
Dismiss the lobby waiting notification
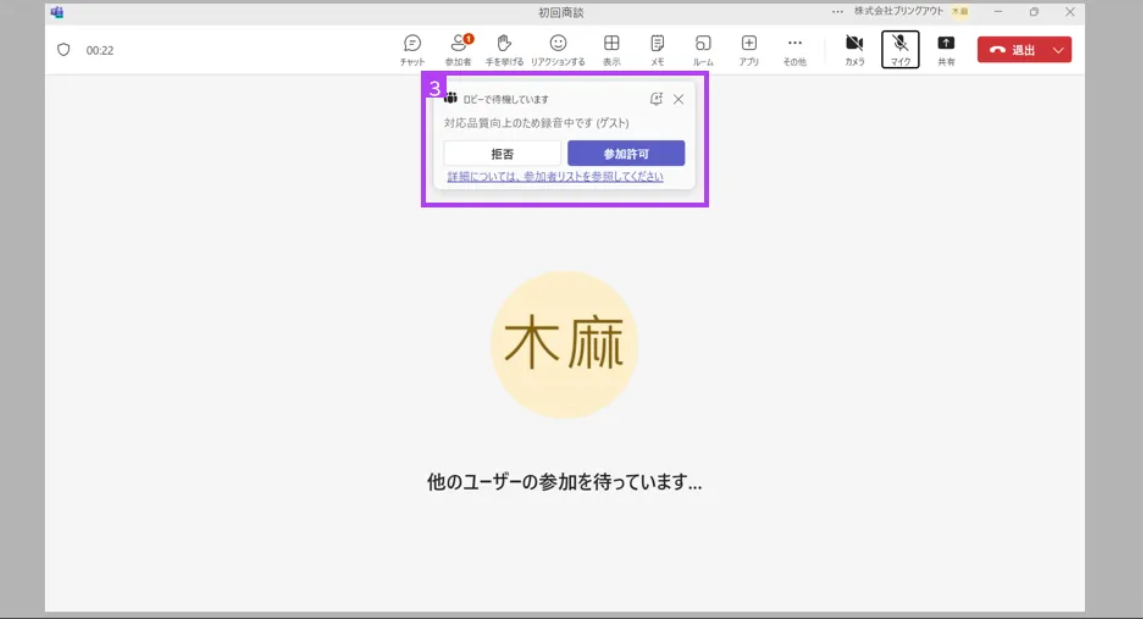click(x=679, y=99)
